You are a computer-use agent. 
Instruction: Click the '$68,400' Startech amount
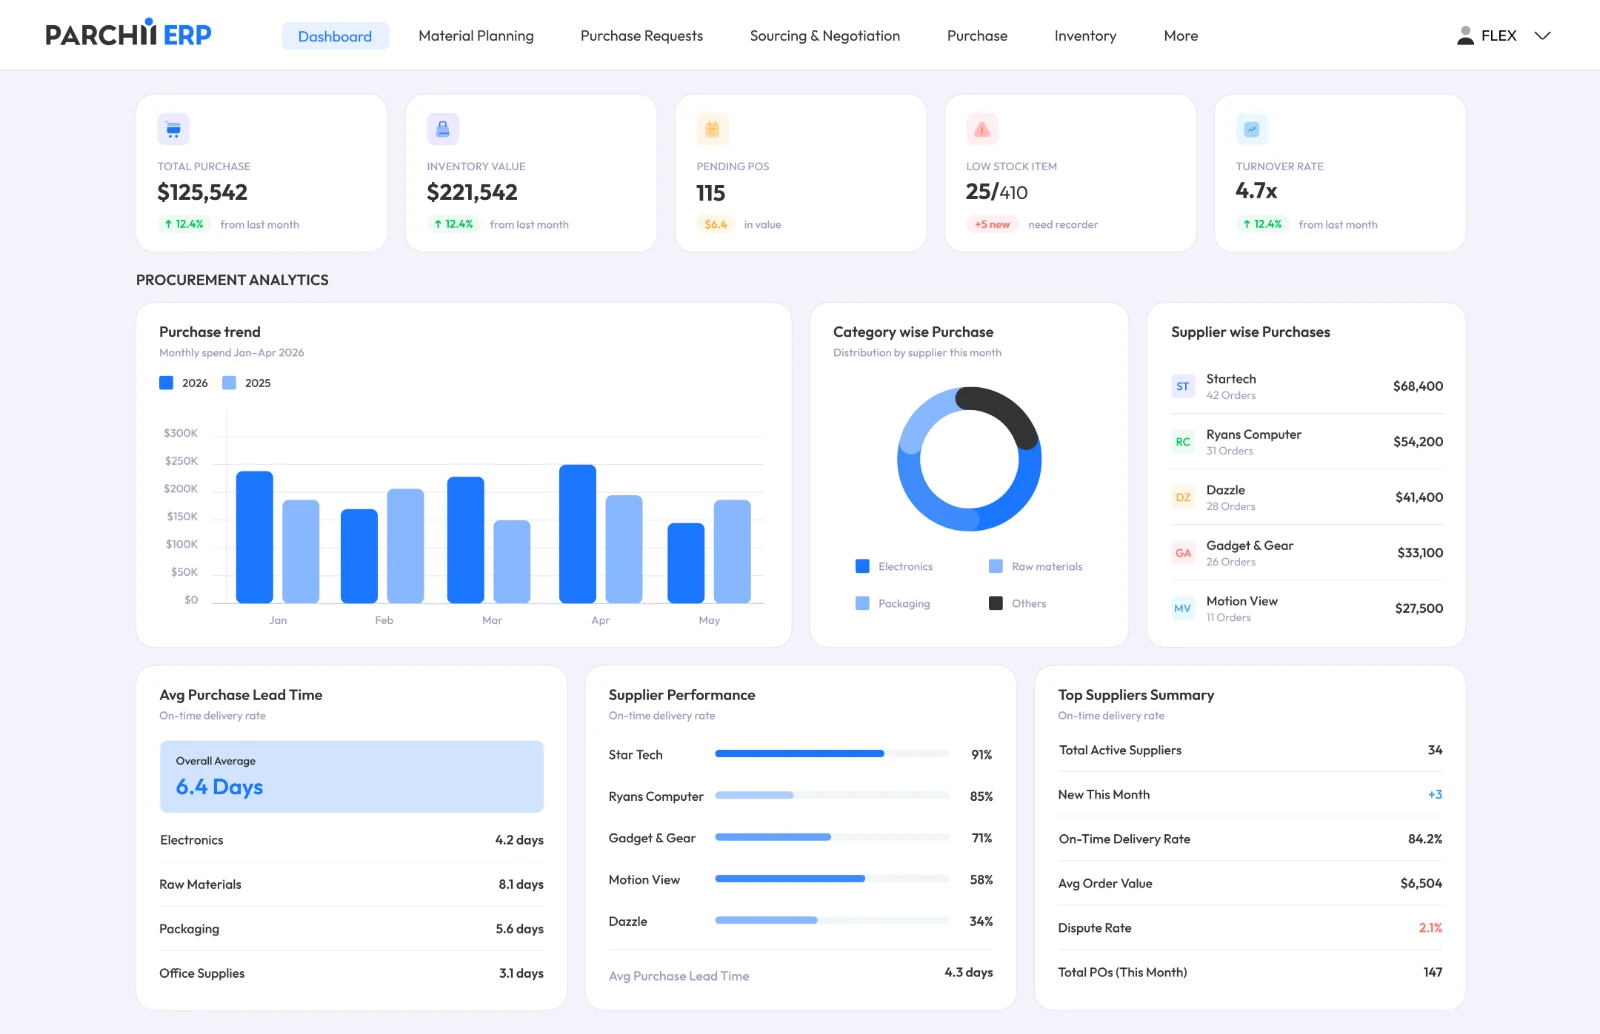point(1418,386)
